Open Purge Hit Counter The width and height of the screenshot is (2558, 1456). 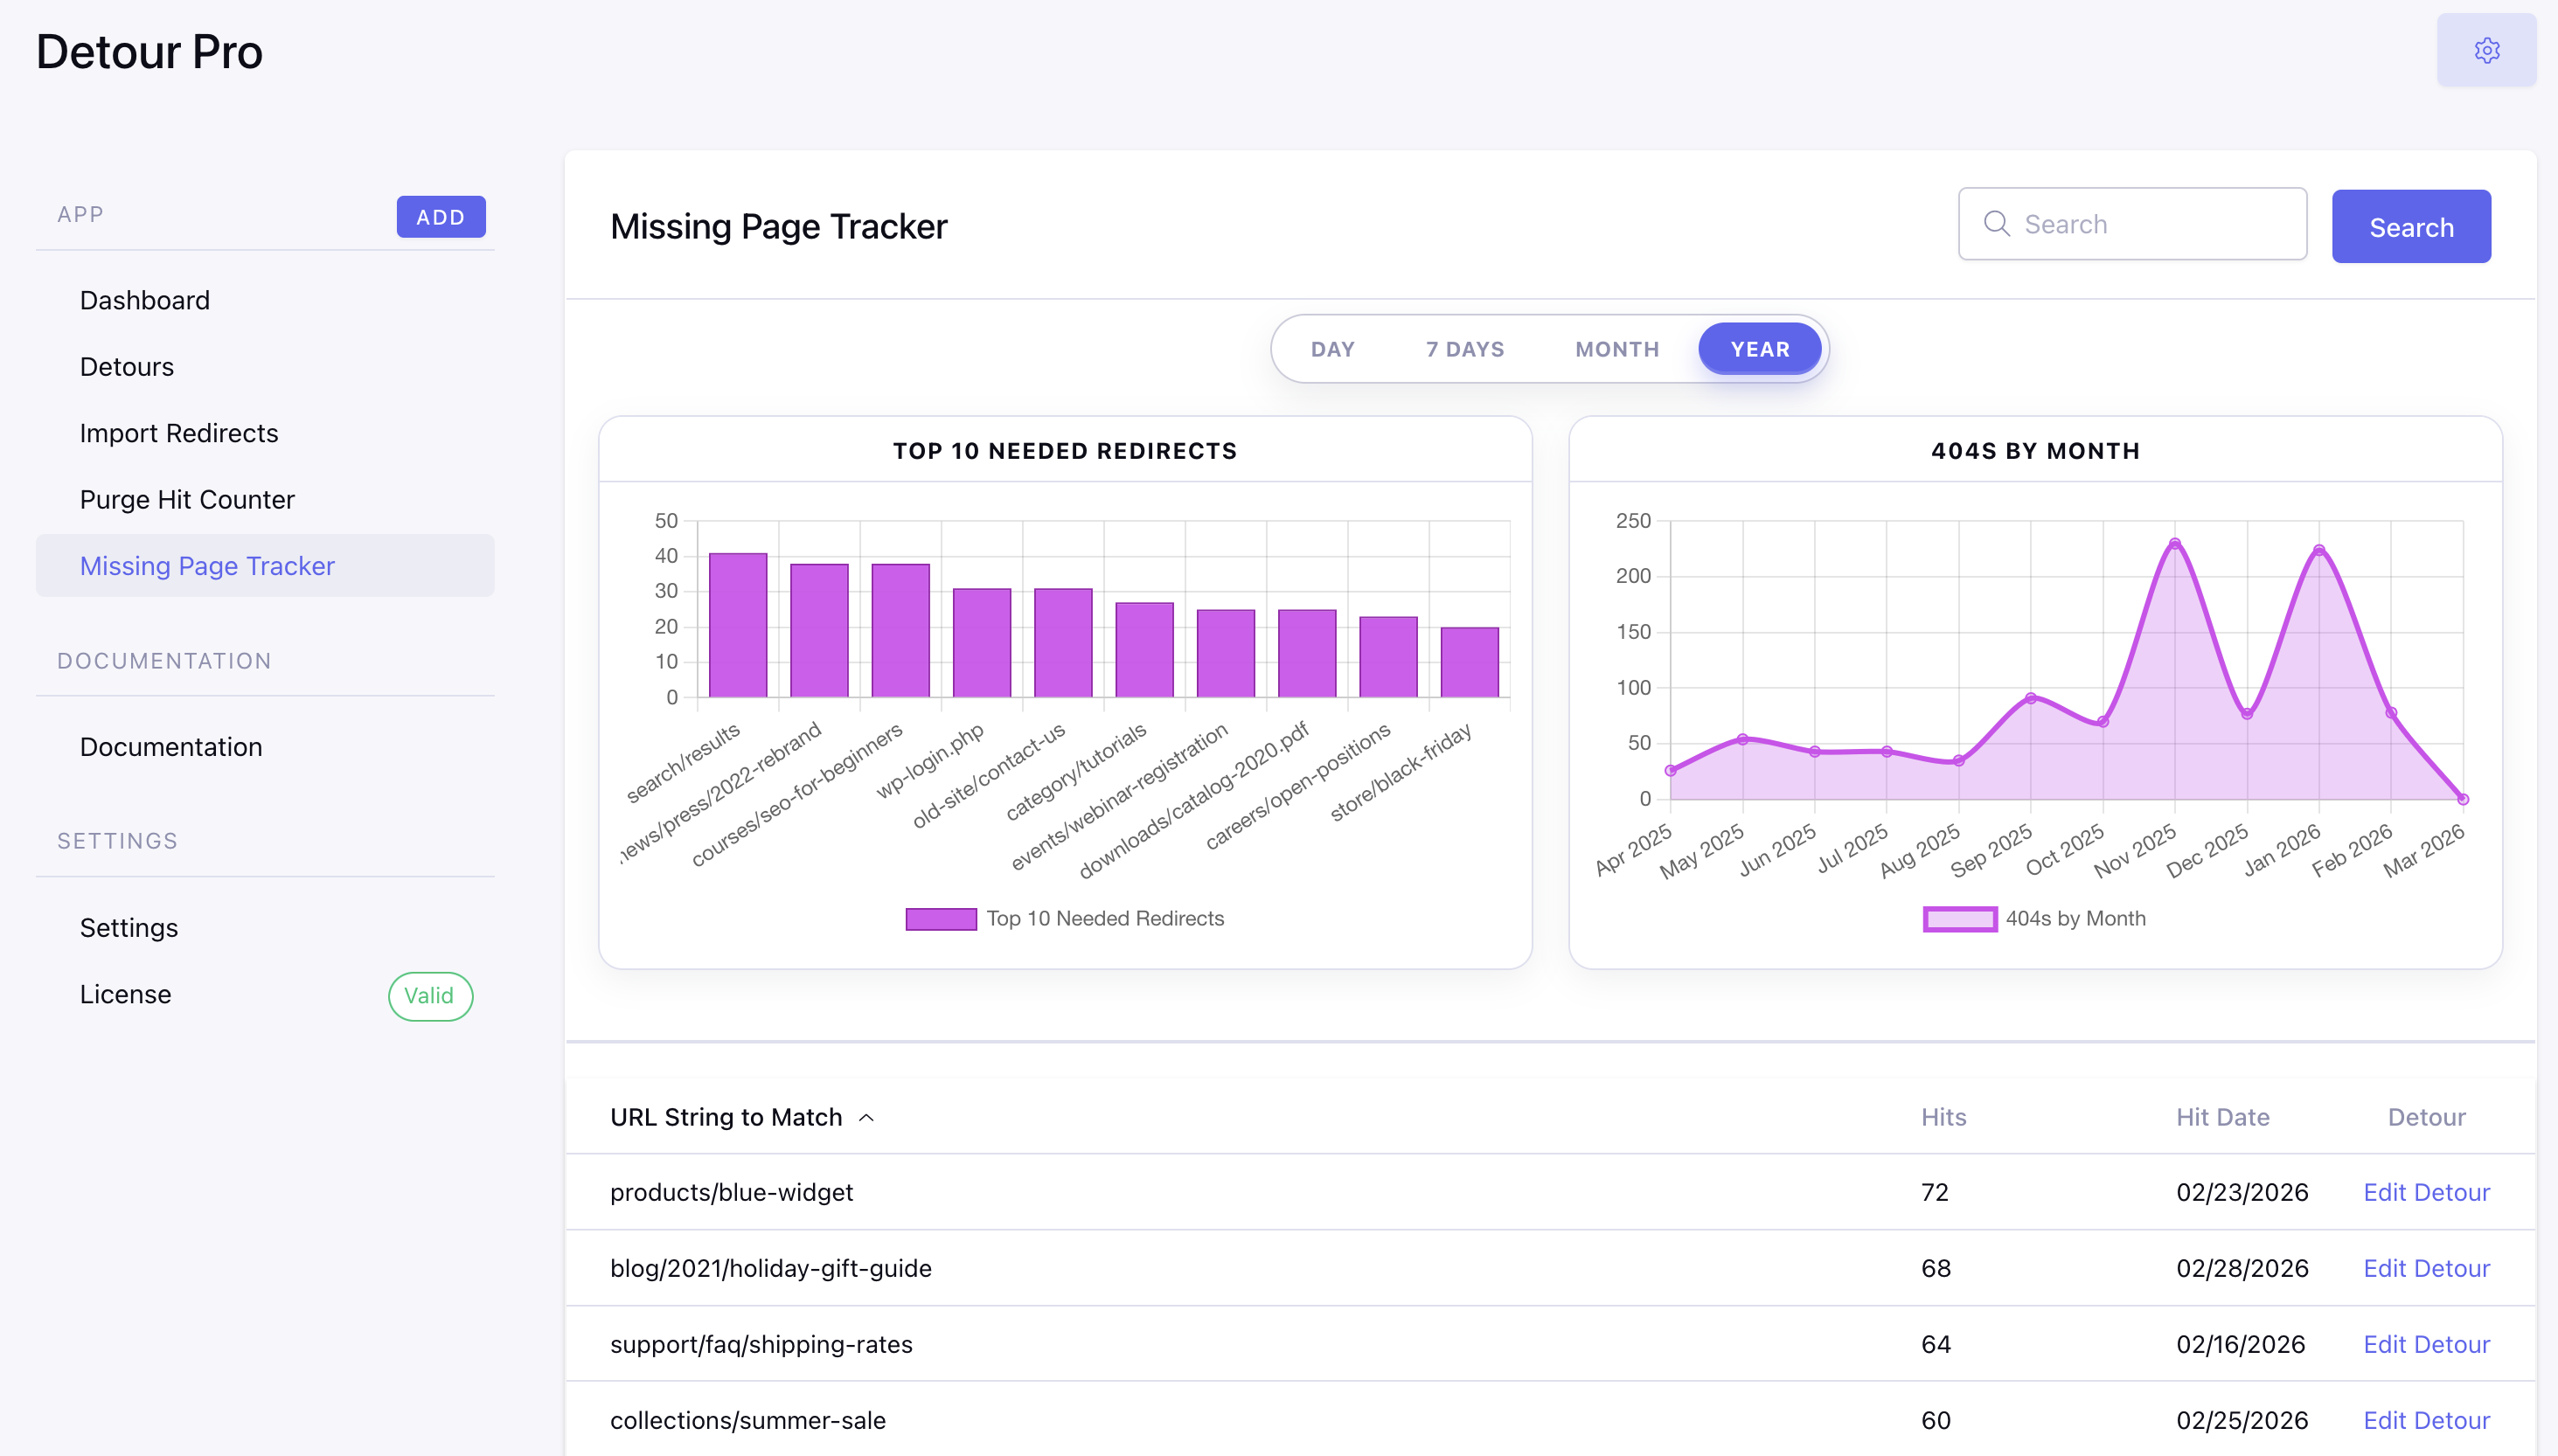tap(187, 499)
